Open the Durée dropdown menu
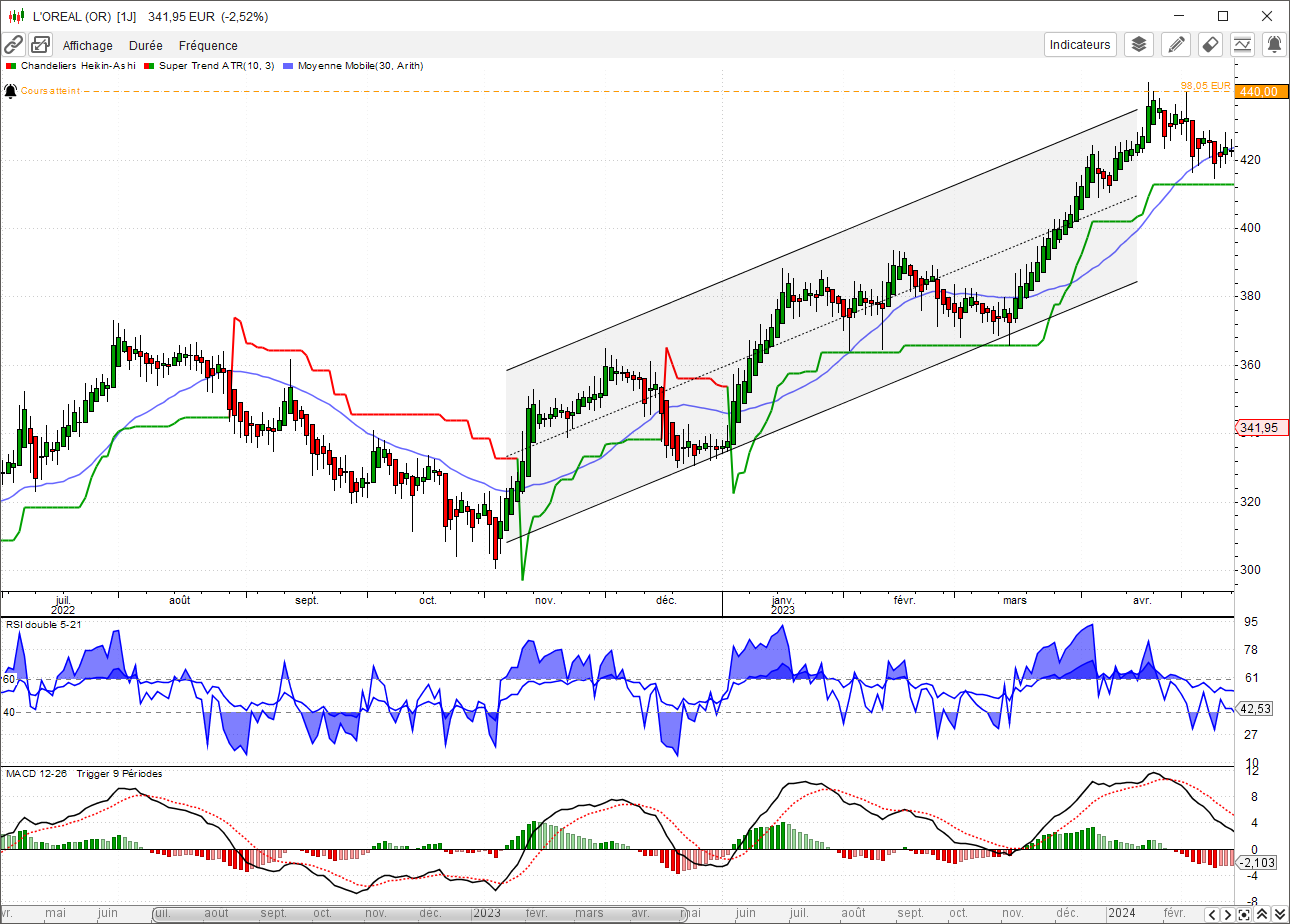Screen dimensions: 1290x924 (145, 45)
